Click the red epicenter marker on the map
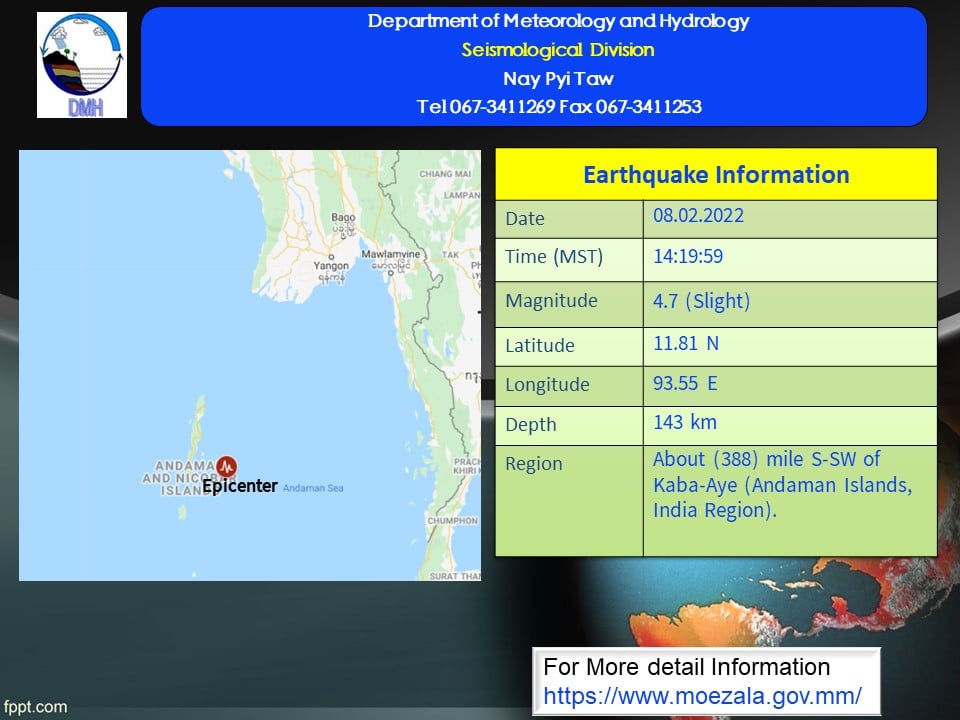The height and width of the screenshot is (720, 960). click(x=228, y=466)
